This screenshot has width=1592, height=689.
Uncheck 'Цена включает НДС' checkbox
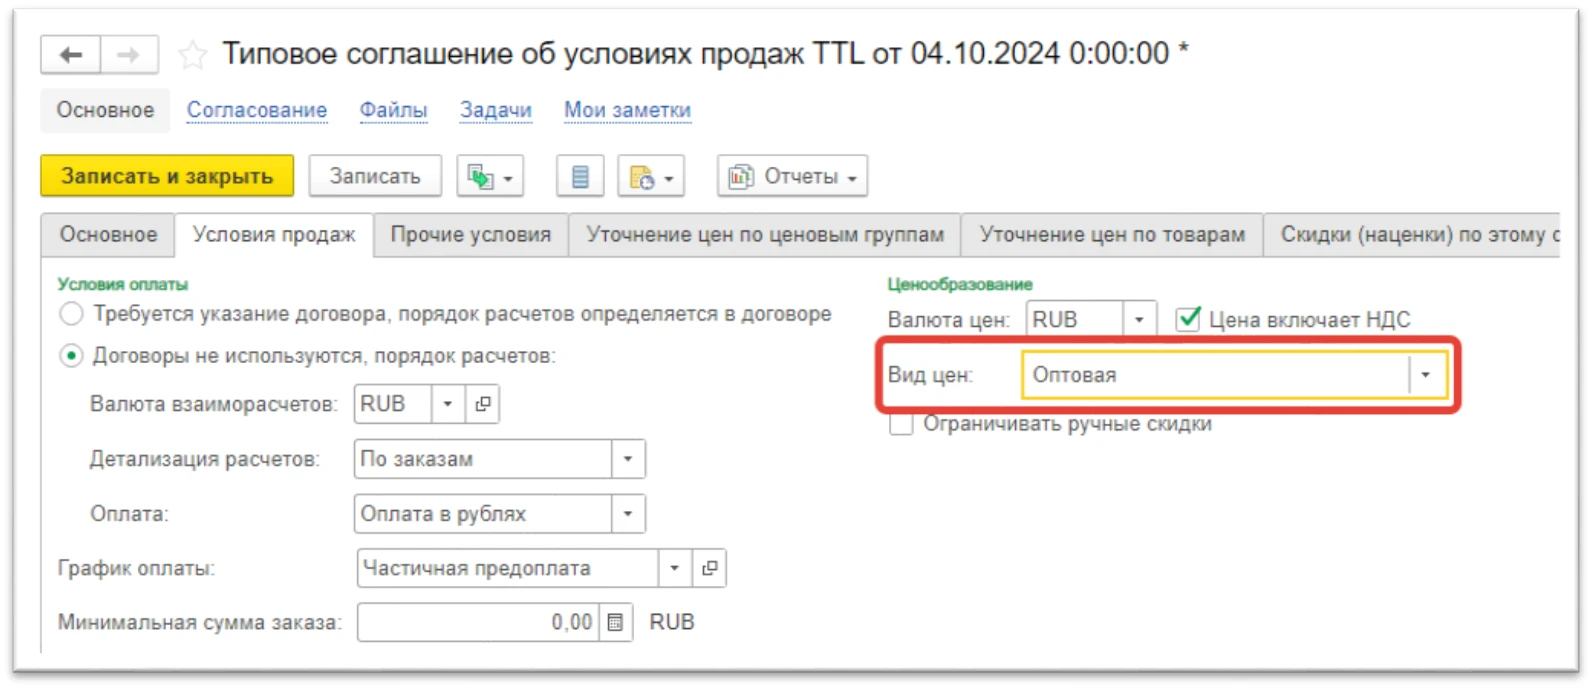[1188, 319]
